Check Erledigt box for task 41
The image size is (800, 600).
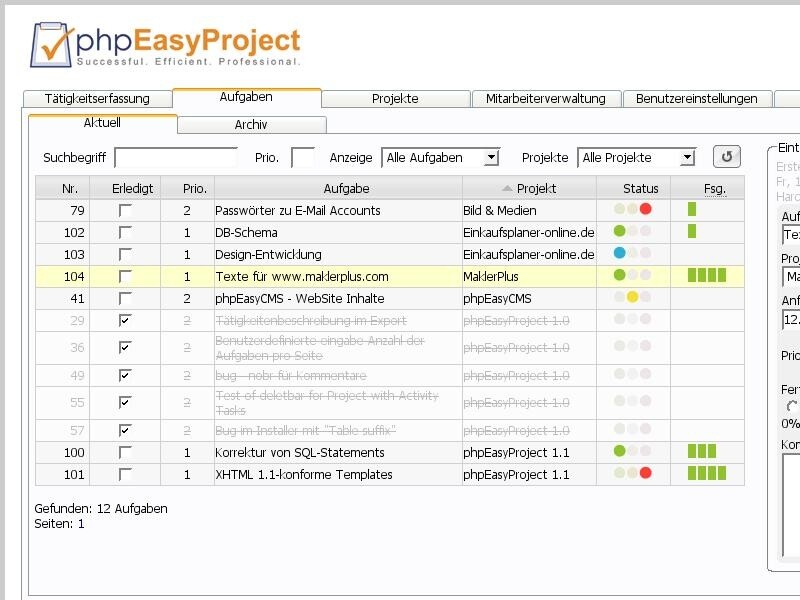[x=125, y=298]
